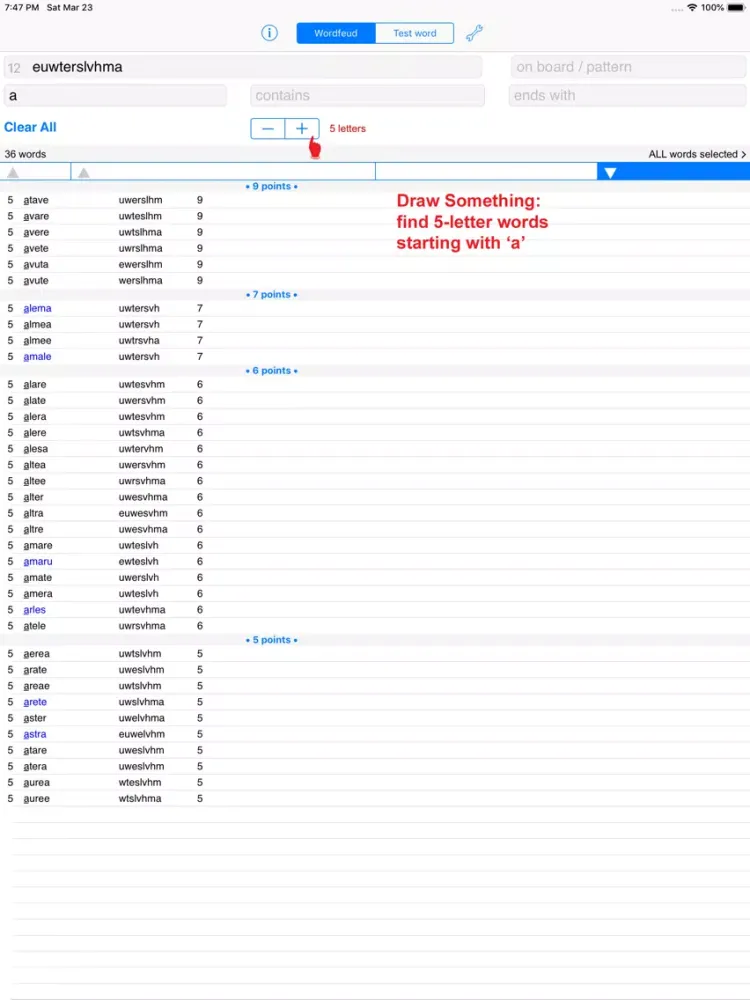The image size is (750, 1000).
Task: Select the word altre
Action: point(34,529)
